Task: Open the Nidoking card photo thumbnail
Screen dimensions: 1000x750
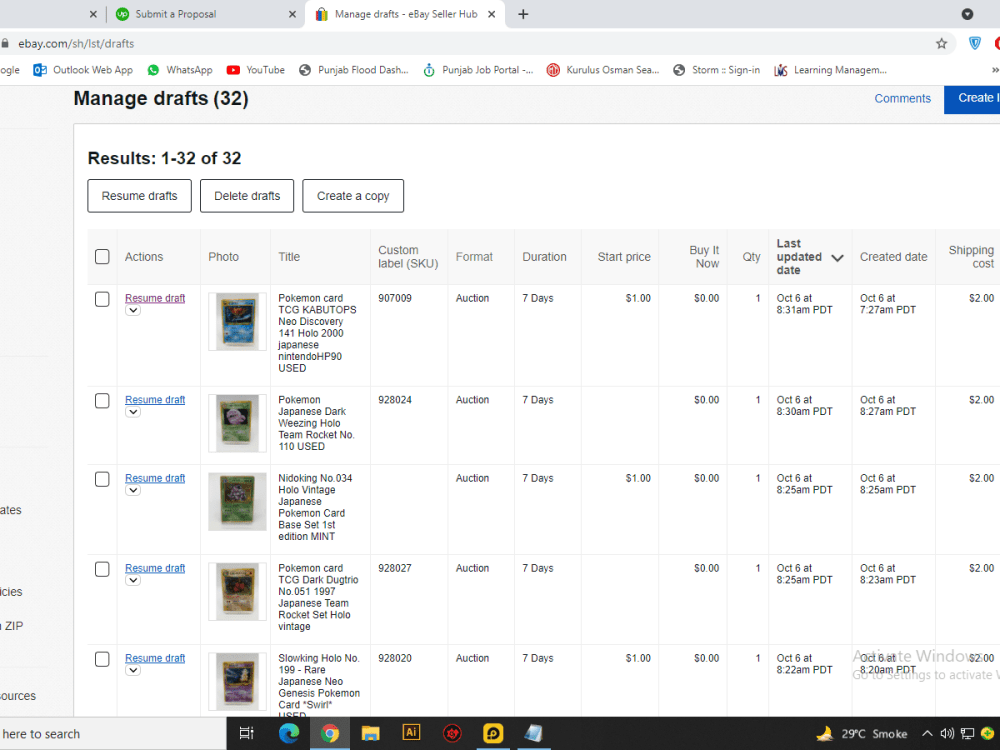Action: tap(237, 502)
